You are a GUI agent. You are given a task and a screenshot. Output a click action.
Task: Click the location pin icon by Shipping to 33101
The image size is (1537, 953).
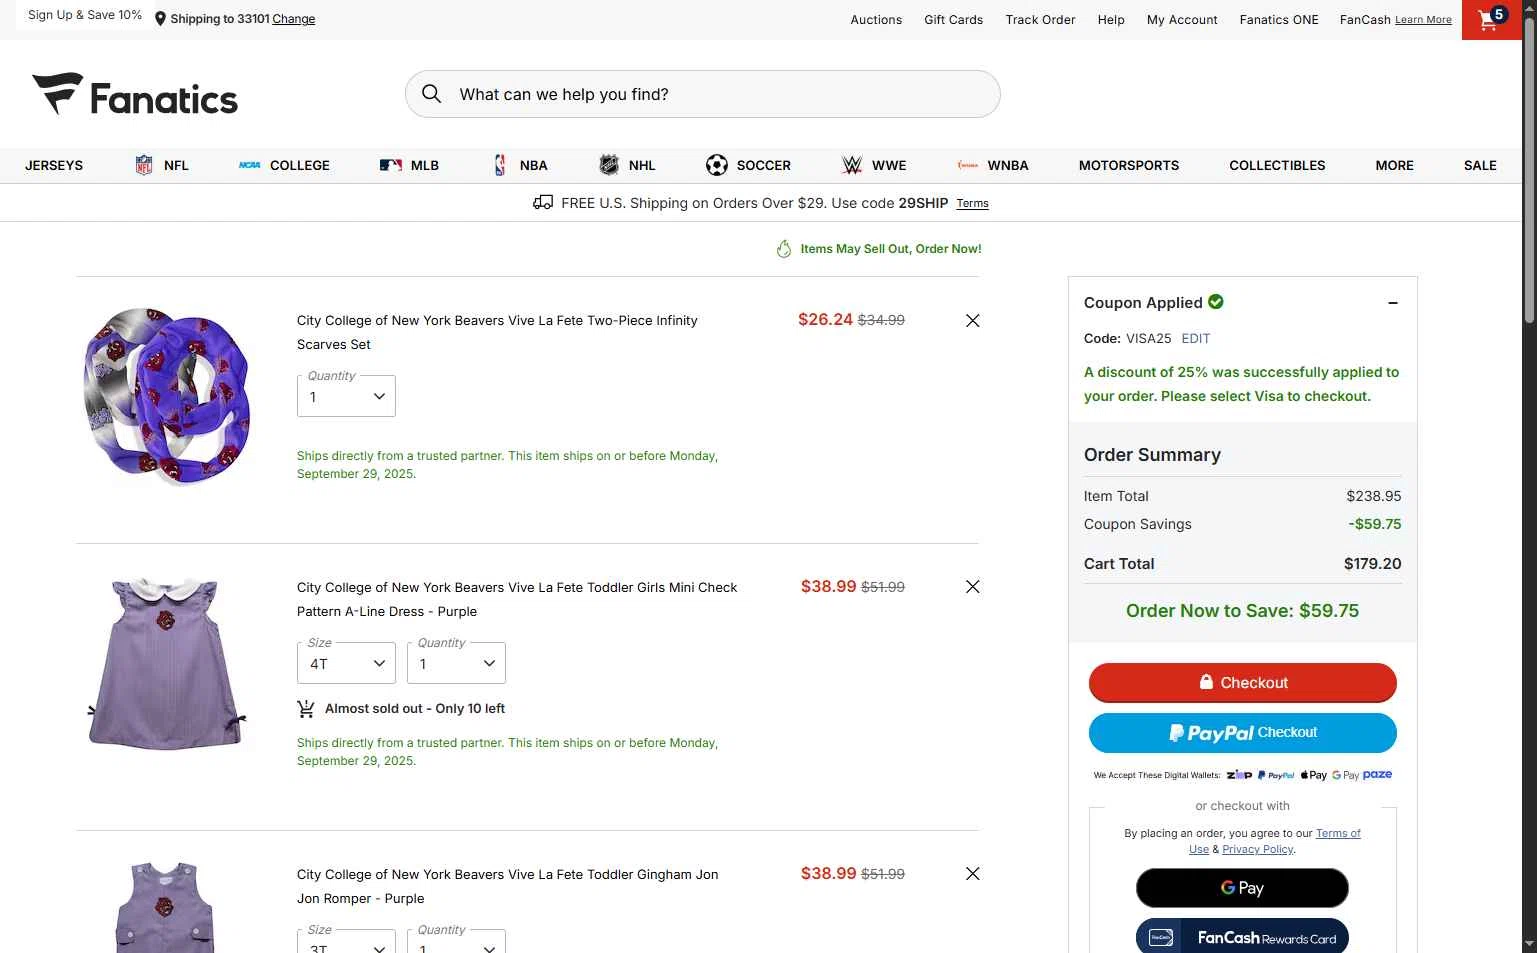(x=160, y=19)
